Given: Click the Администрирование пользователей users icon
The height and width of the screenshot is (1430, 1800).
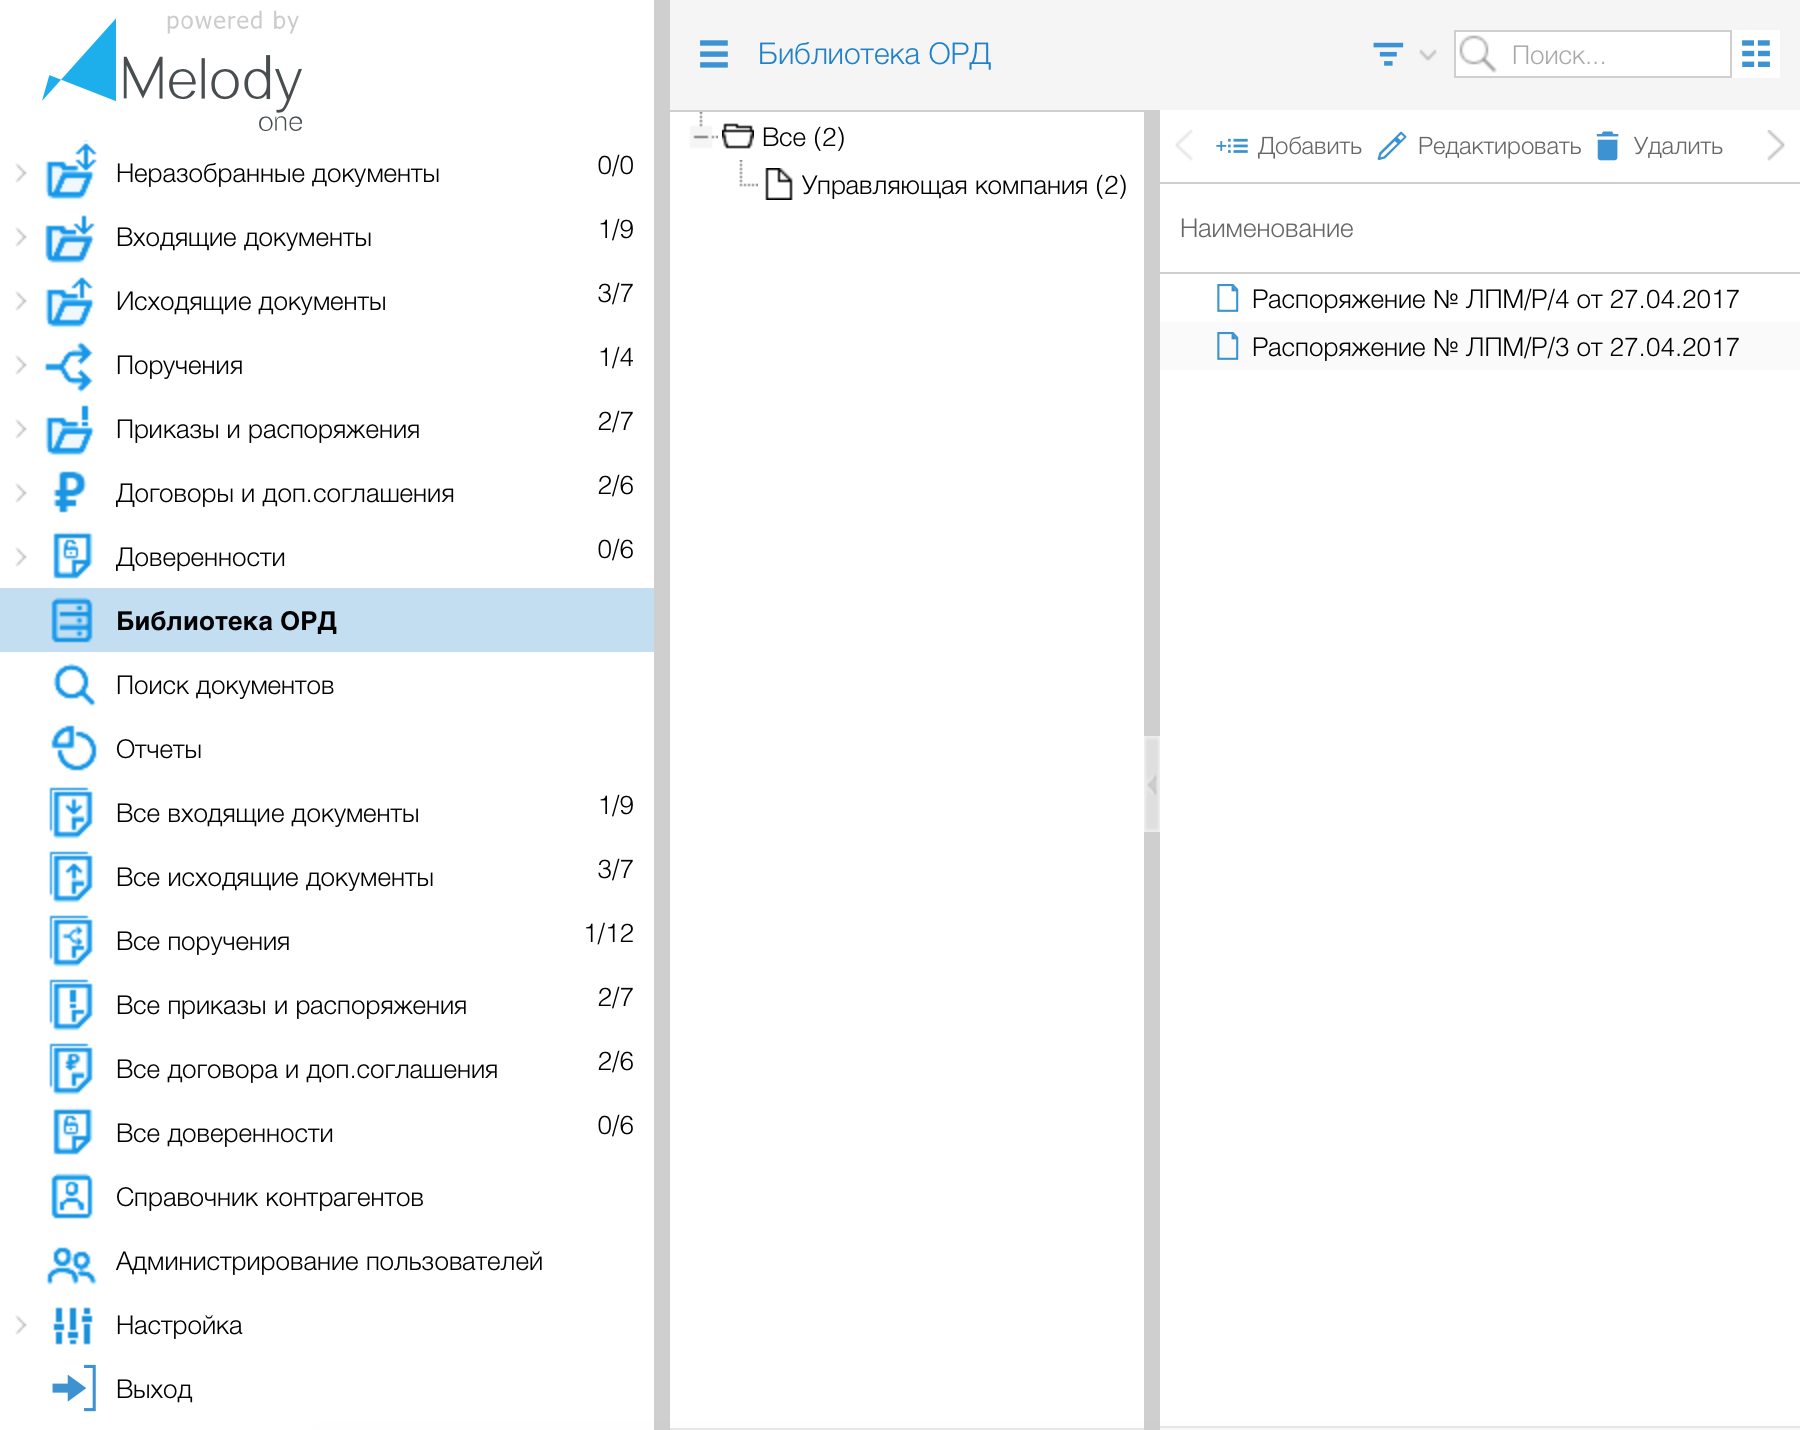Looking at the screenshot, I should 72,1262.
